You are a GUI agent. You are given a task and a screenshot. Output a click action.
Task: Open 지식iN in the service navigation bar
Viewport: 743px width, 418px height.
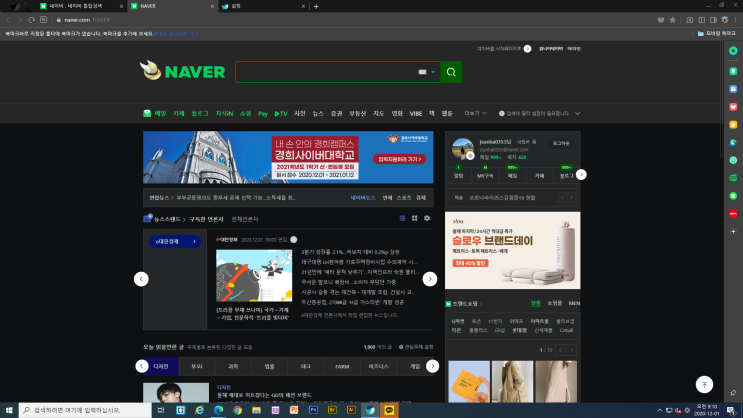pyautogui.click(x=224, y=113)
